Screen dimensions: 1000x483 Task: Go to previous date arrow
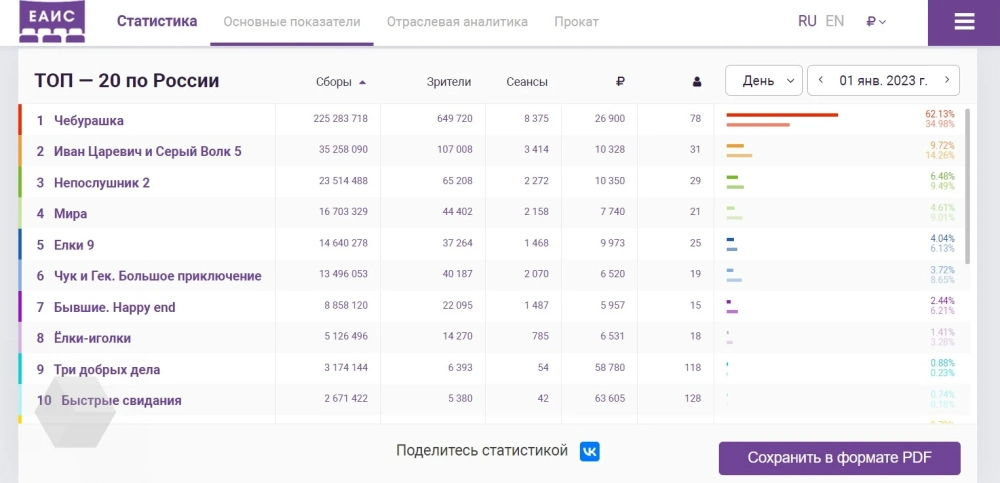[821, 81]
